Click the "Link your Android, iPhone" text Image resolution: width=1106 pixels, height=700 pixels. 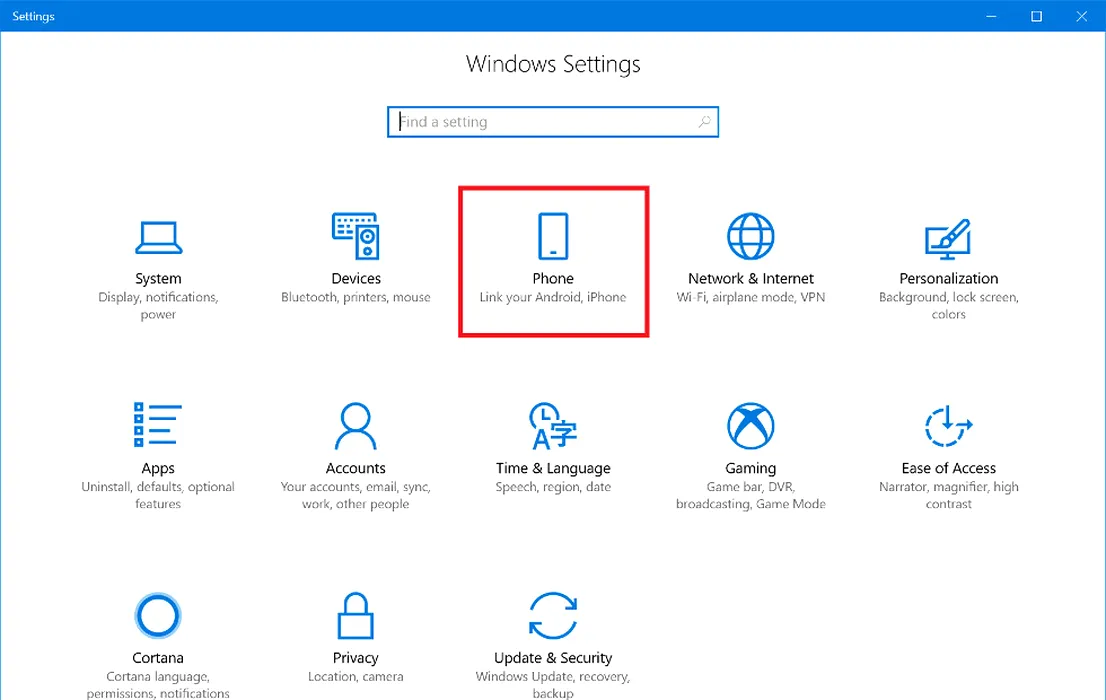(553, 297)
